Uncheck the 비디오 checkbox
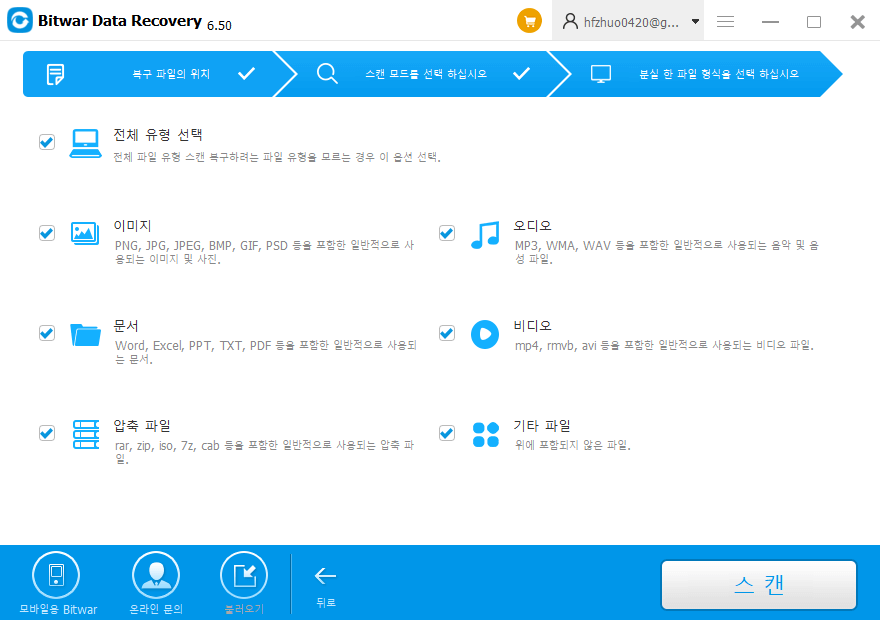The image size is (880, 620). click(447, 333)
